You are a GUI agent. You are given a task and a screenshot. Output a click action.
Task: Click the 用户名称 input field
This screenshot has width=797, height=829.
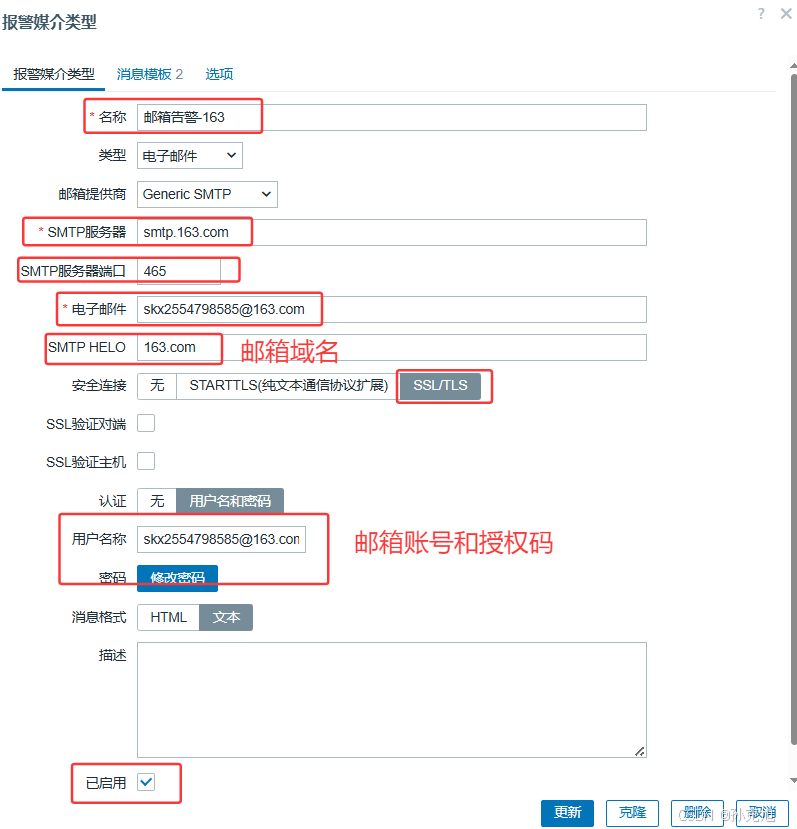221,539
